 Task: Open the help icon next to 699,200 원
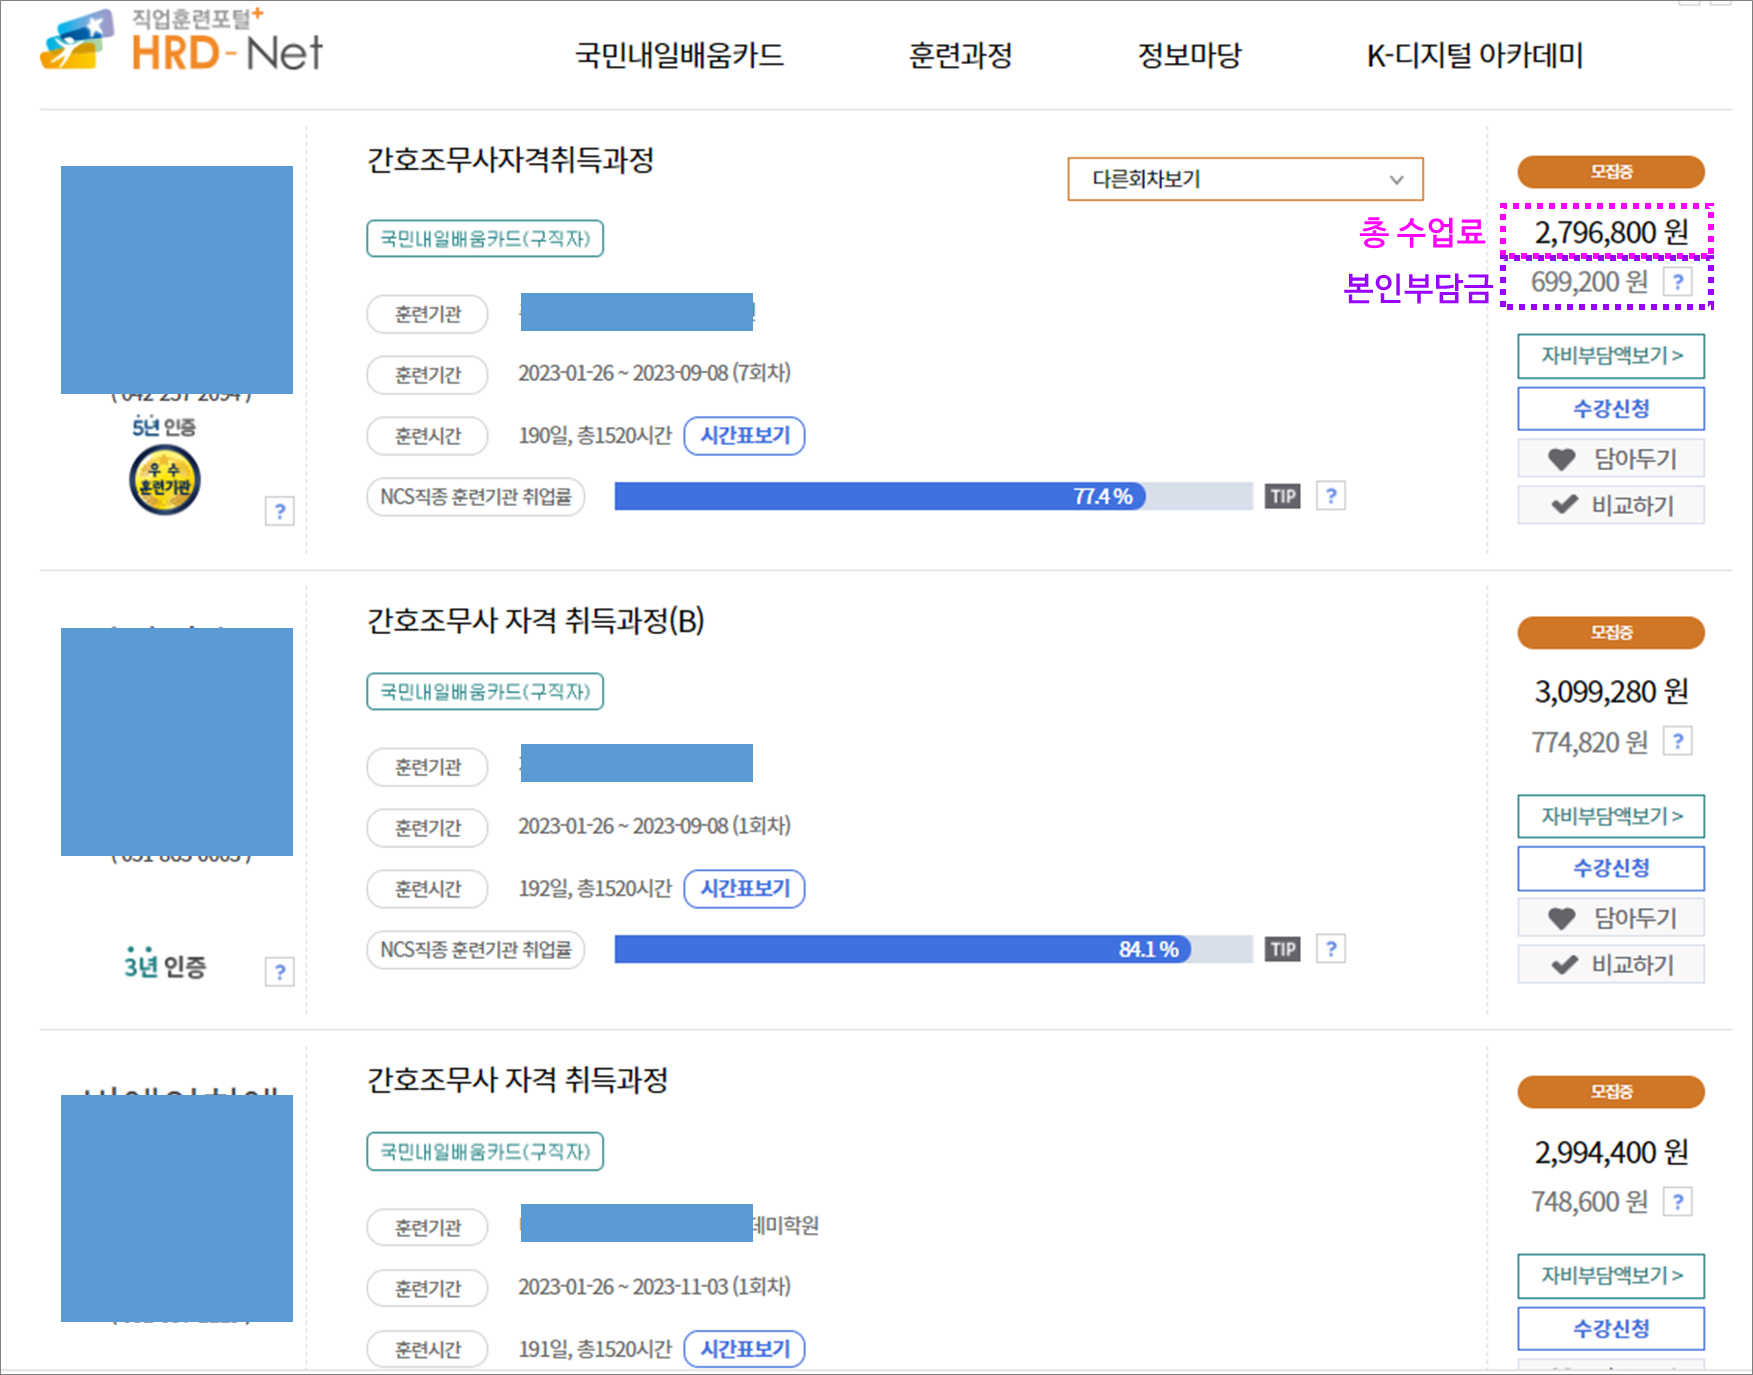pyautogui.click(x=1679, y=282)
